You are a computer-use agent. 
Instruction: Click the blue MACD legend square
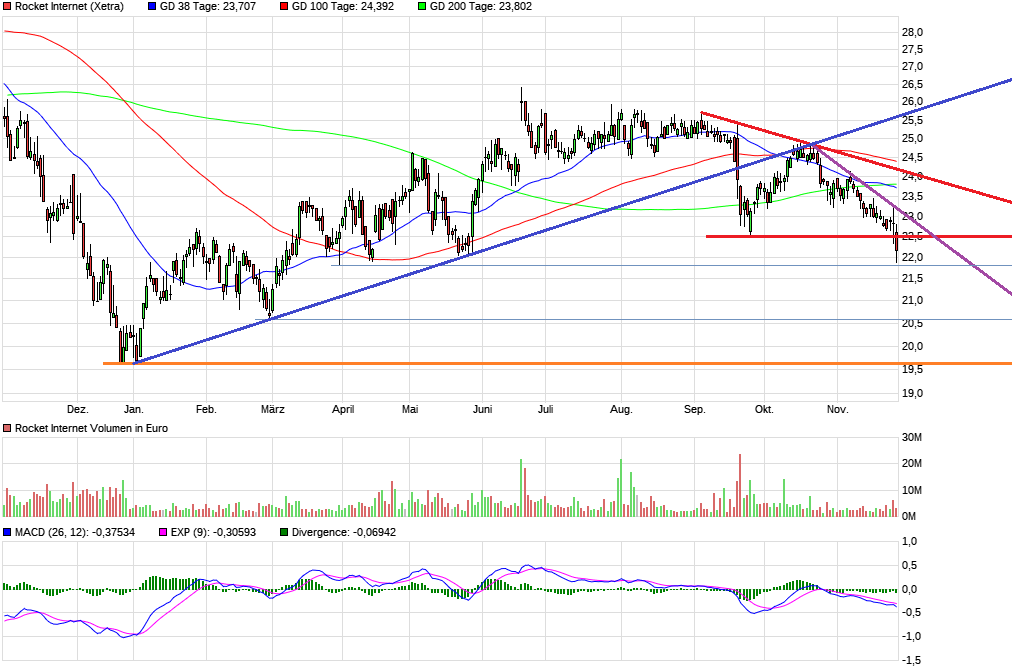pyautogui.click(x=8, y=533)
